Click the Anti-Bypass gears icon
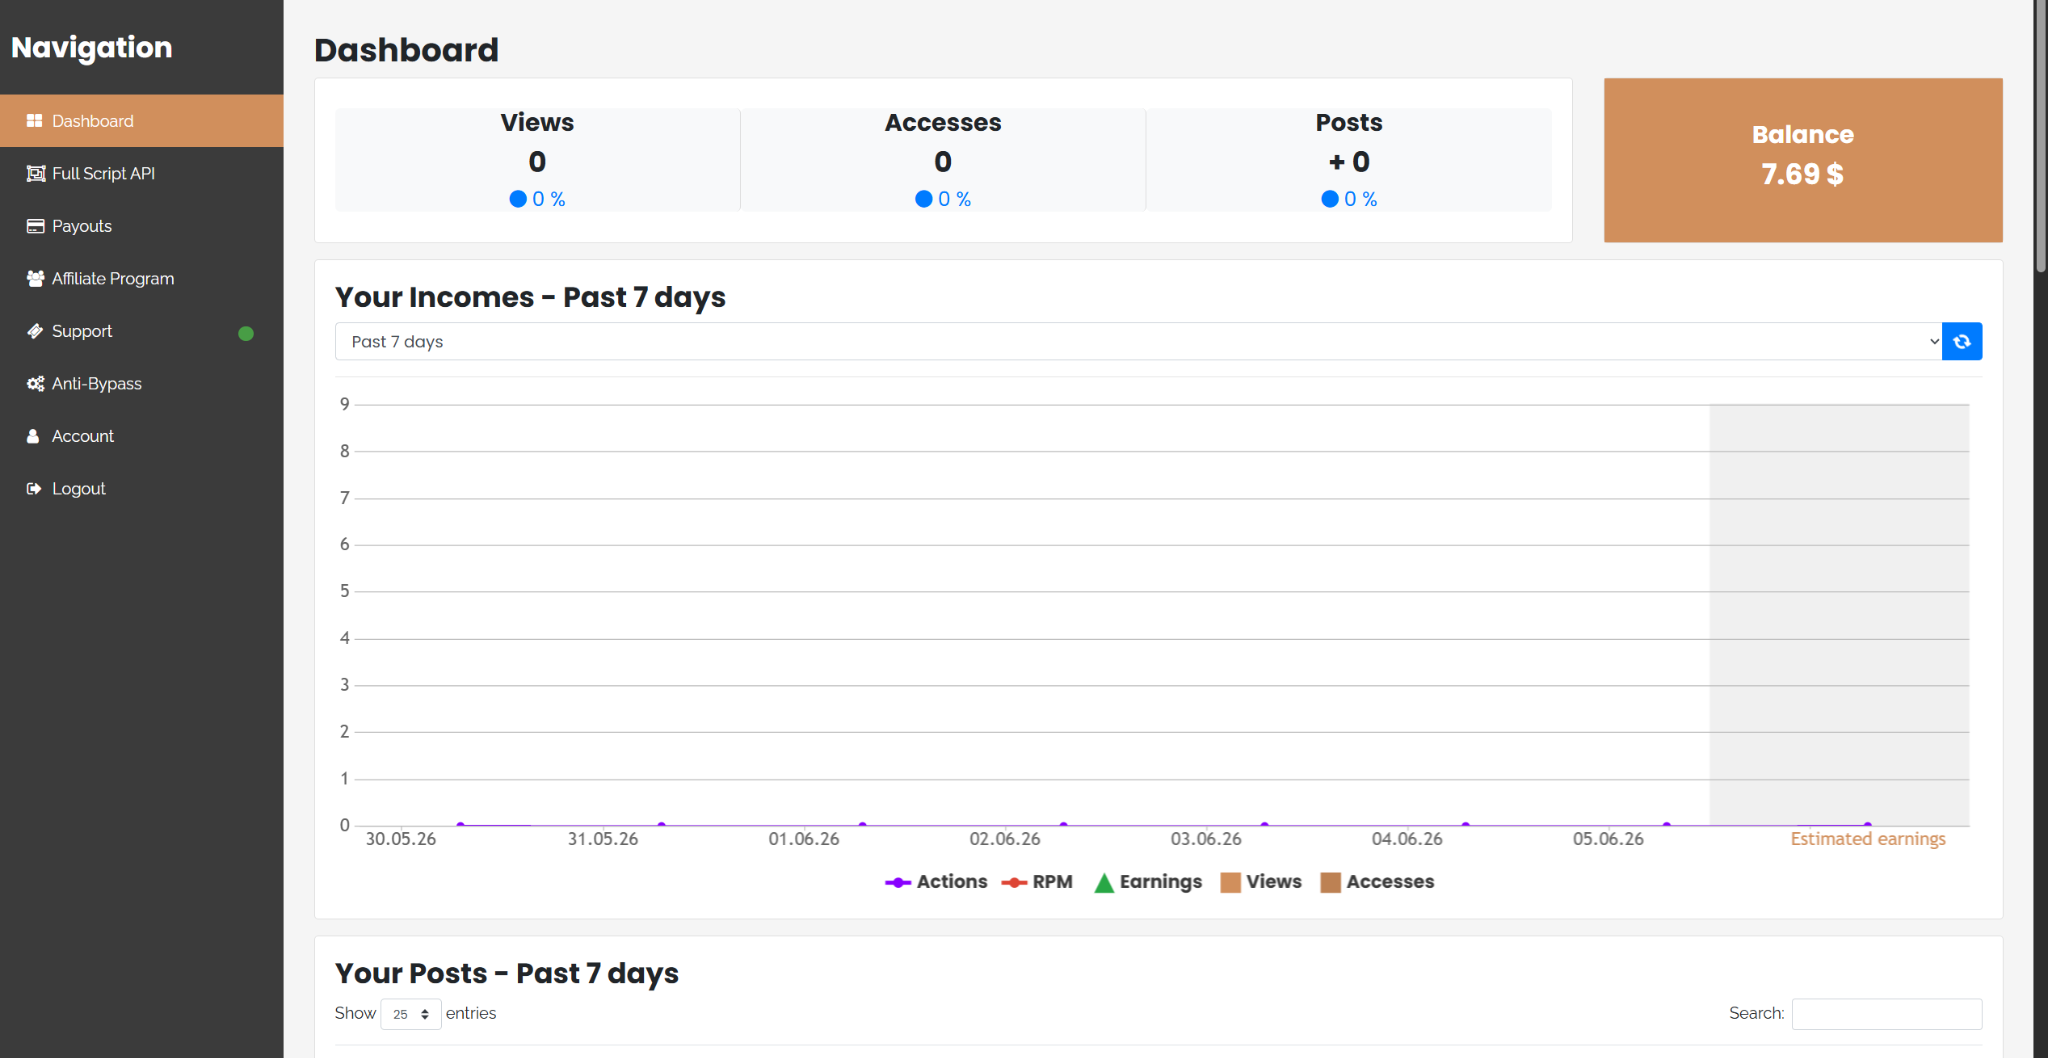The height and width of the screenshot is (1058, 2048). pyautogui.click(x=35, y=384)
